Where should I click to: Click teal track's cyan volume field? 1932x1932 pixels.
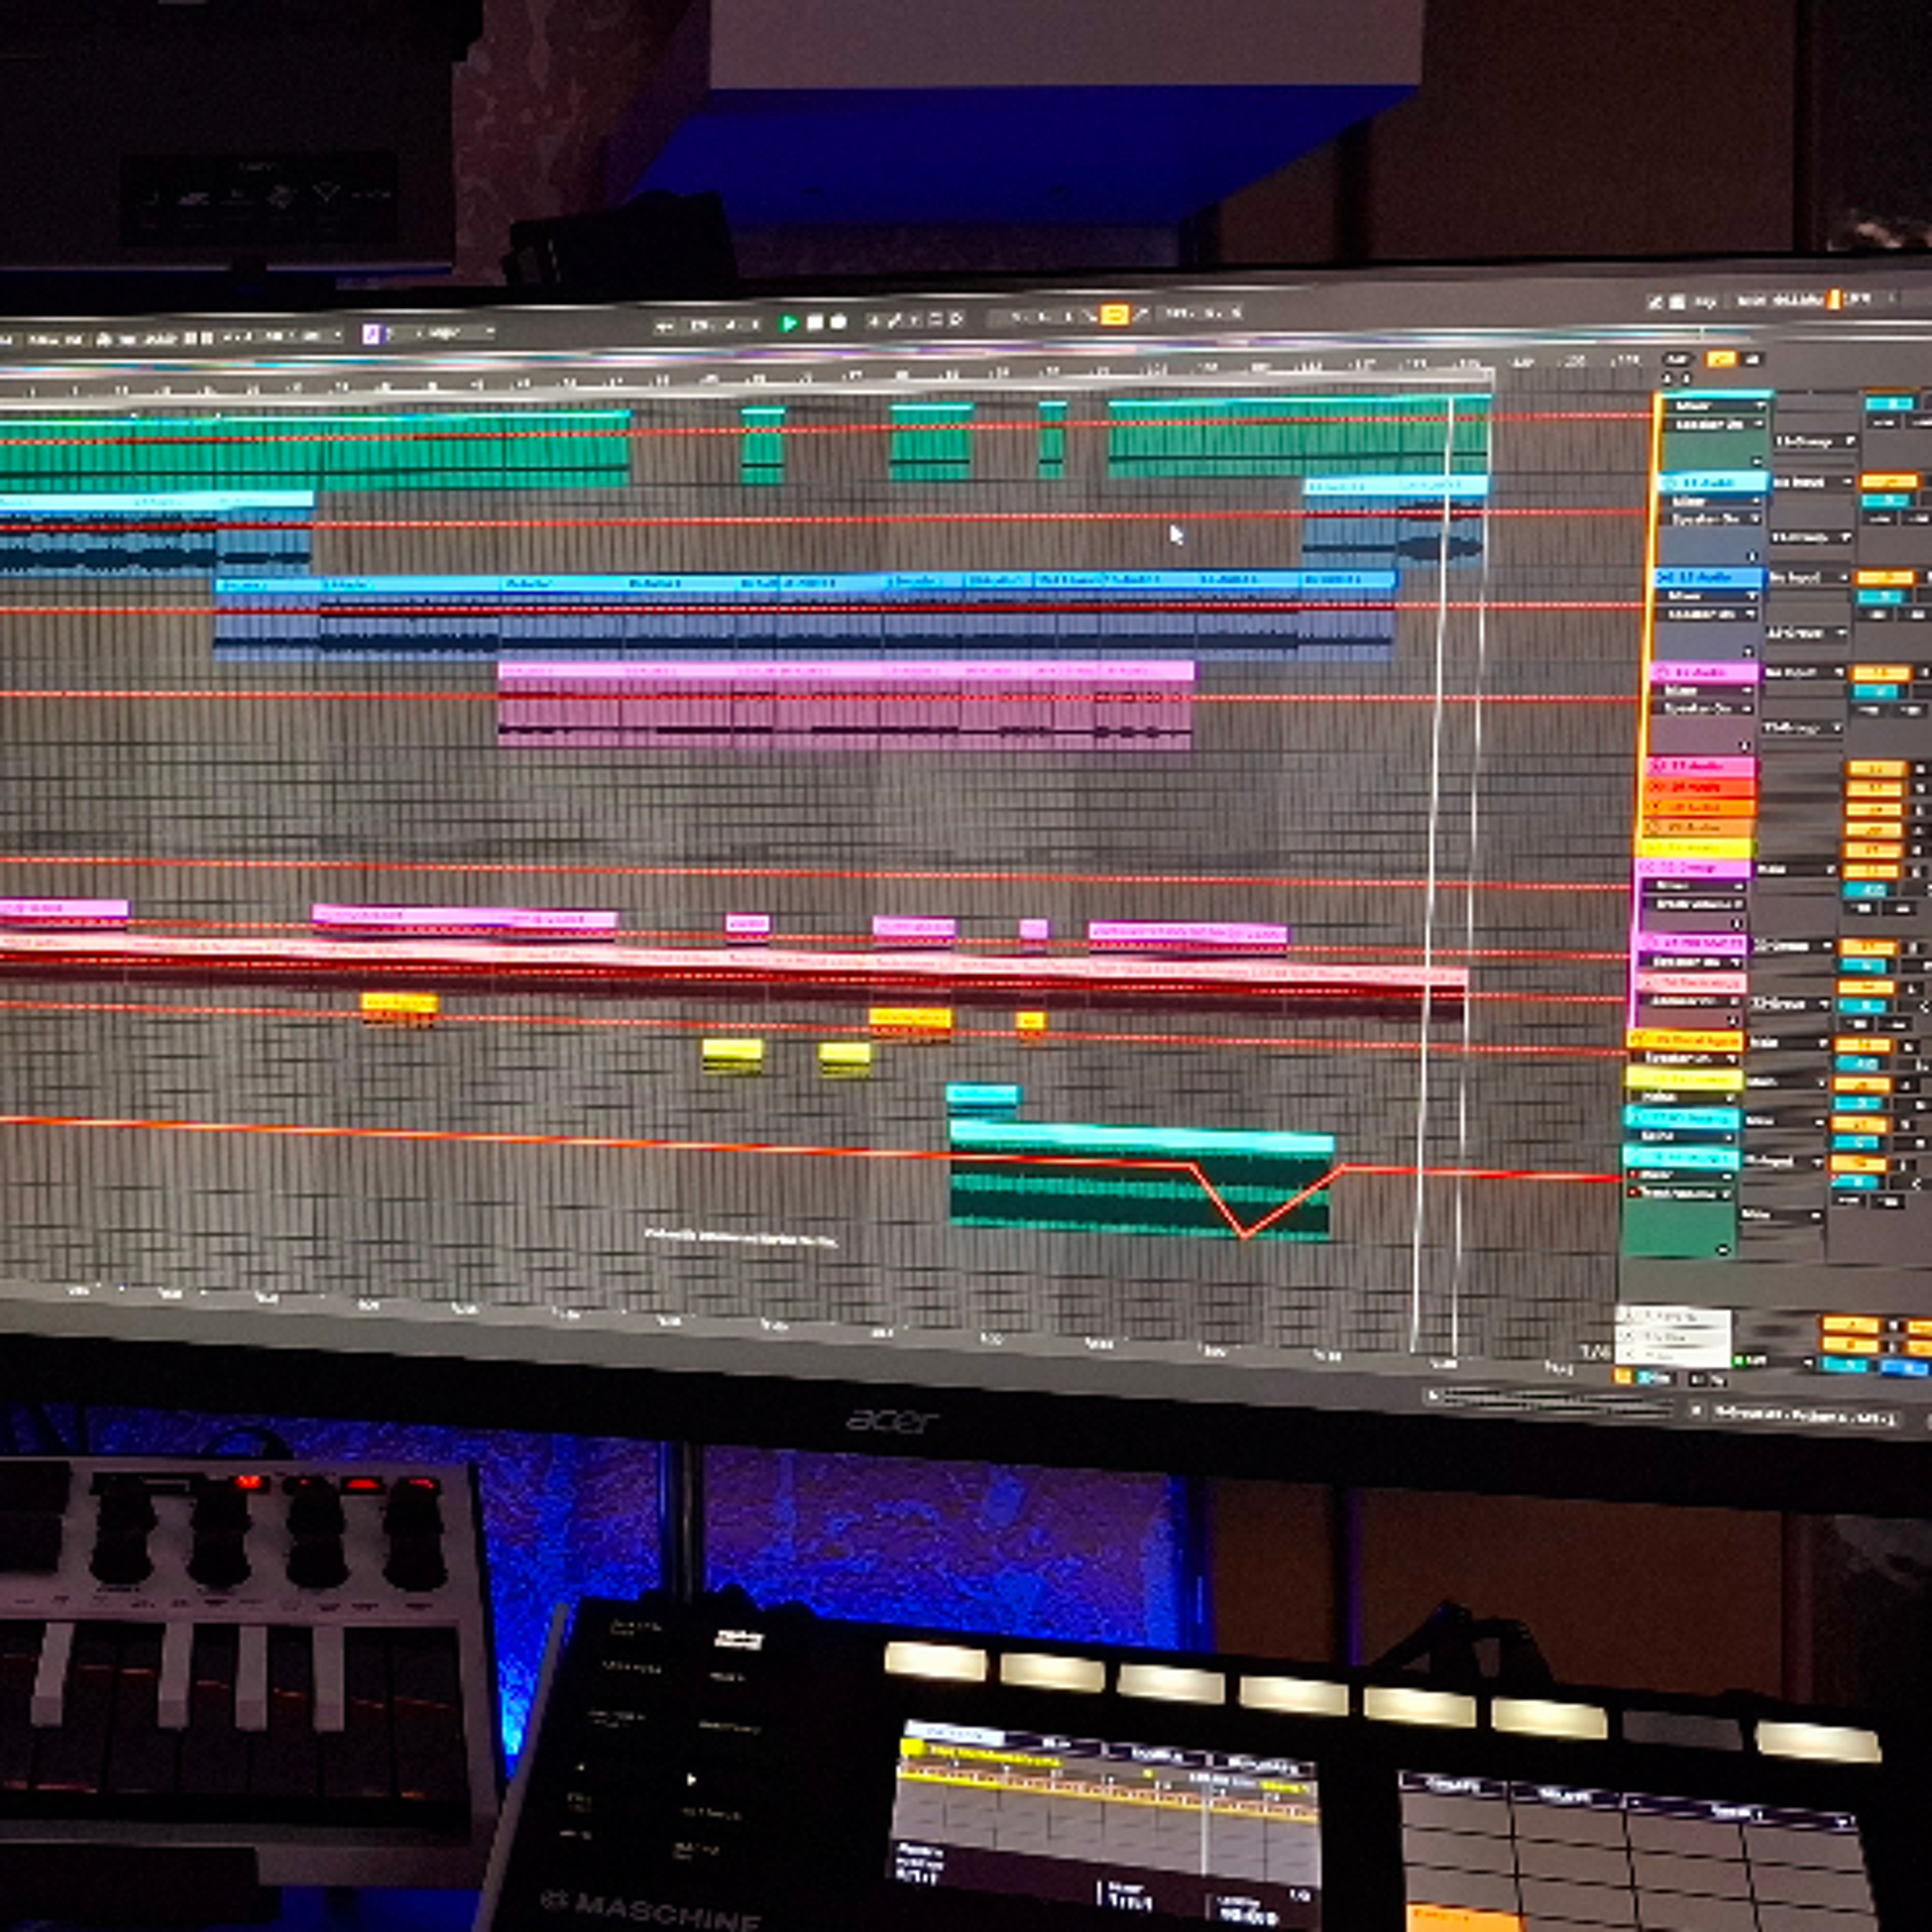[1890, 404]
